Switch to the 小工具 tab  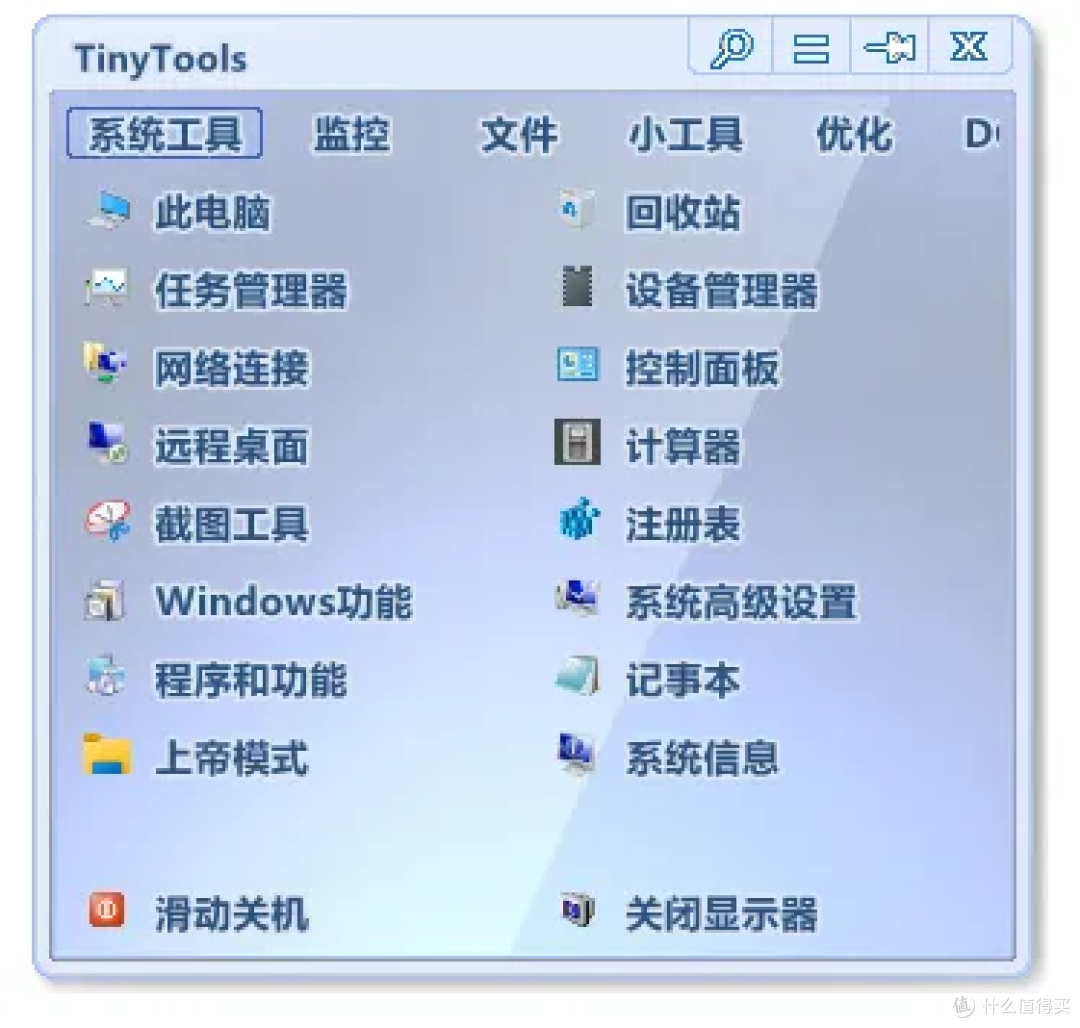(686, 134)
